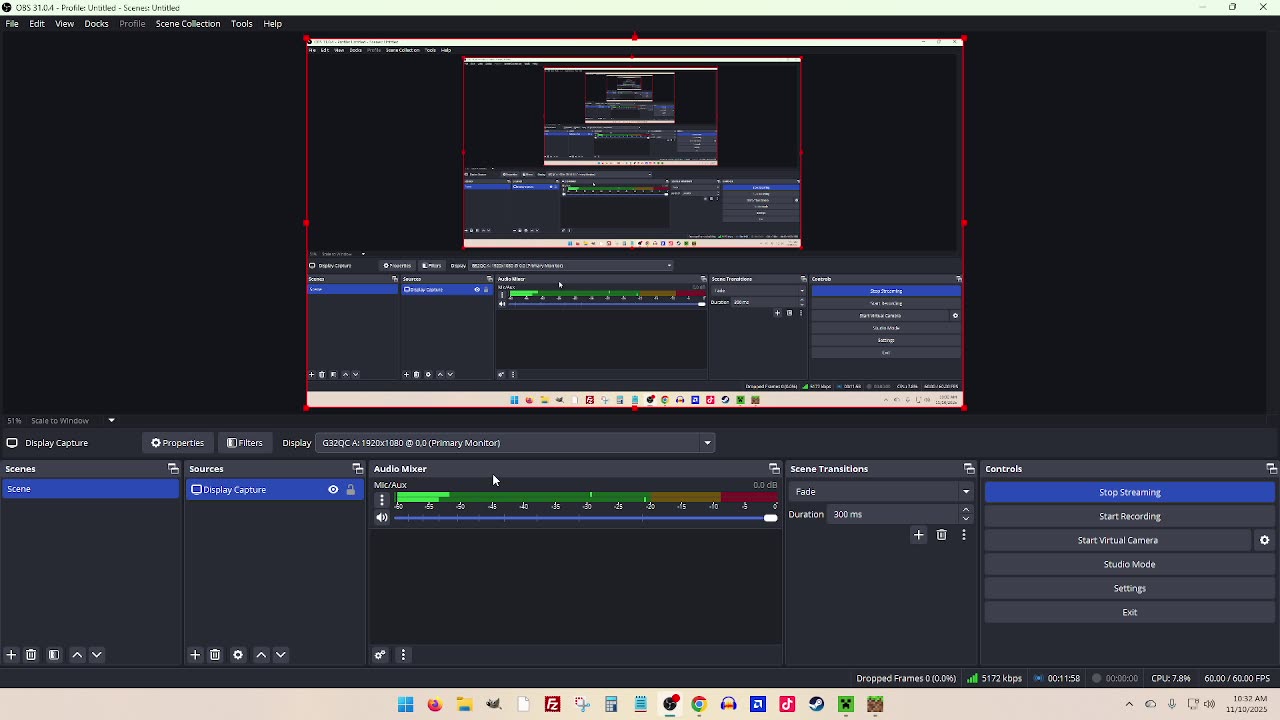Screen dimensions: 1280x720
Task: Open scene filters icon in Scenes dock
Action: coord(54,655)
